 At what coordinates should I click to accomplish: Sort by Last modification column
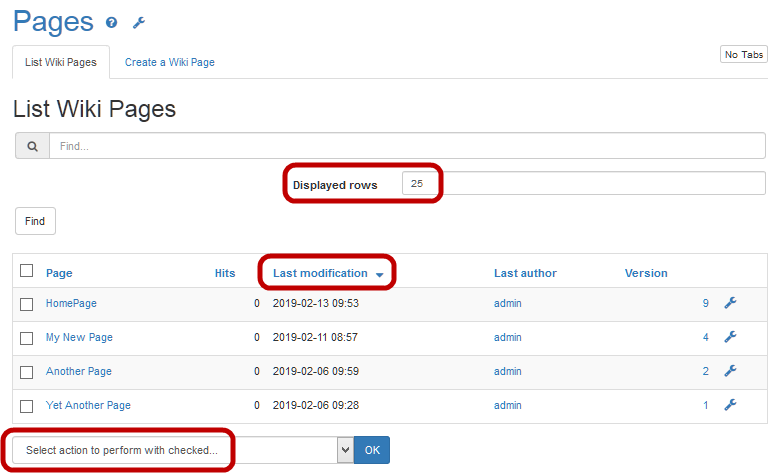(x=320, y=273)
